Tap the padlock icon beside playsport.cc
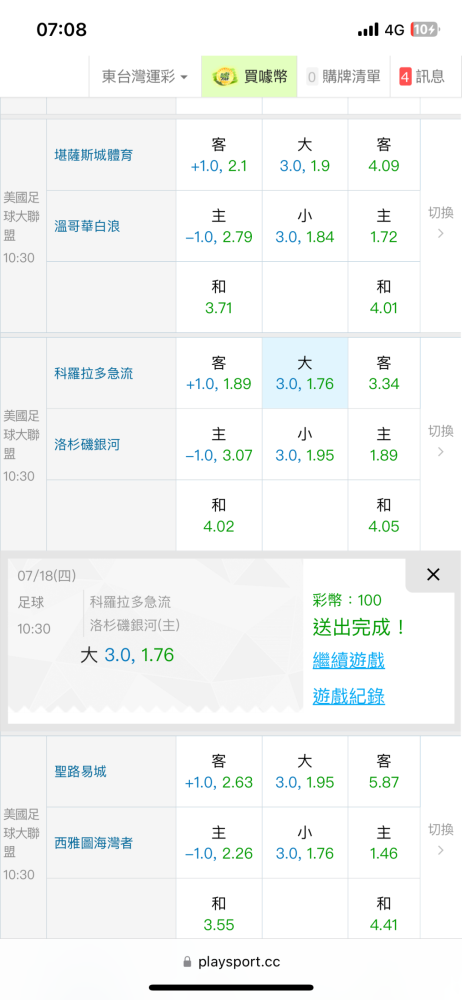Viewport: 462px width, 1000px height. click(187, 962)
